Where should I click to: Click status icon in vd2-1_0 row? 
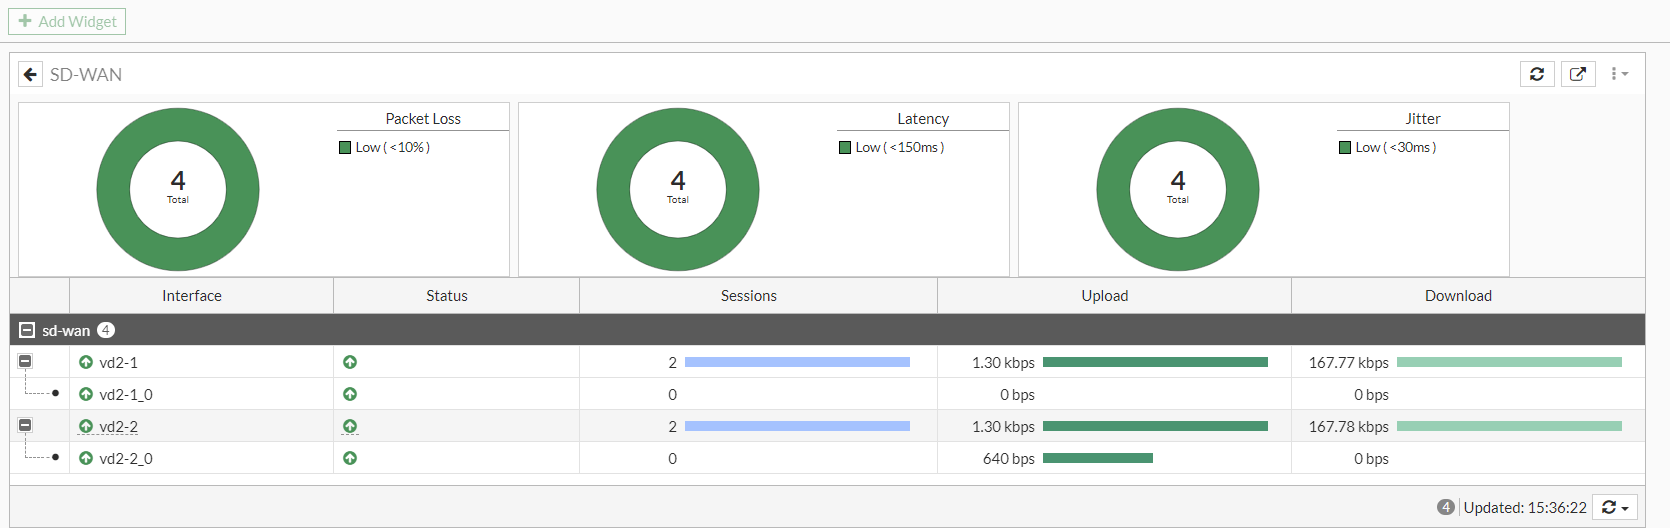point(350,394)
